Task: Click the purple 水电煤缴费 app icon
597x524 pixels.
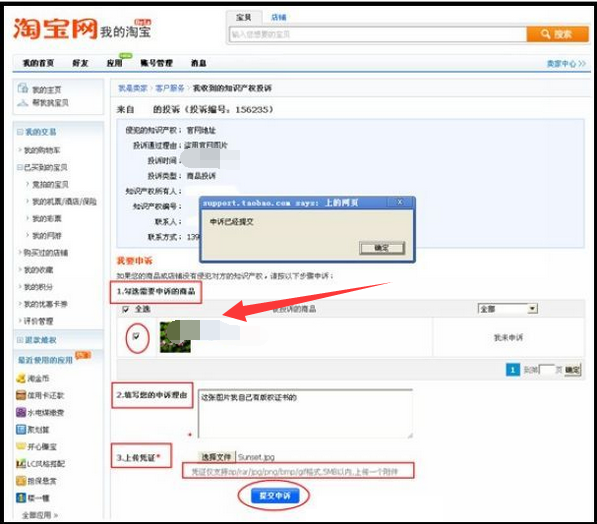Action: coord(21,412)
